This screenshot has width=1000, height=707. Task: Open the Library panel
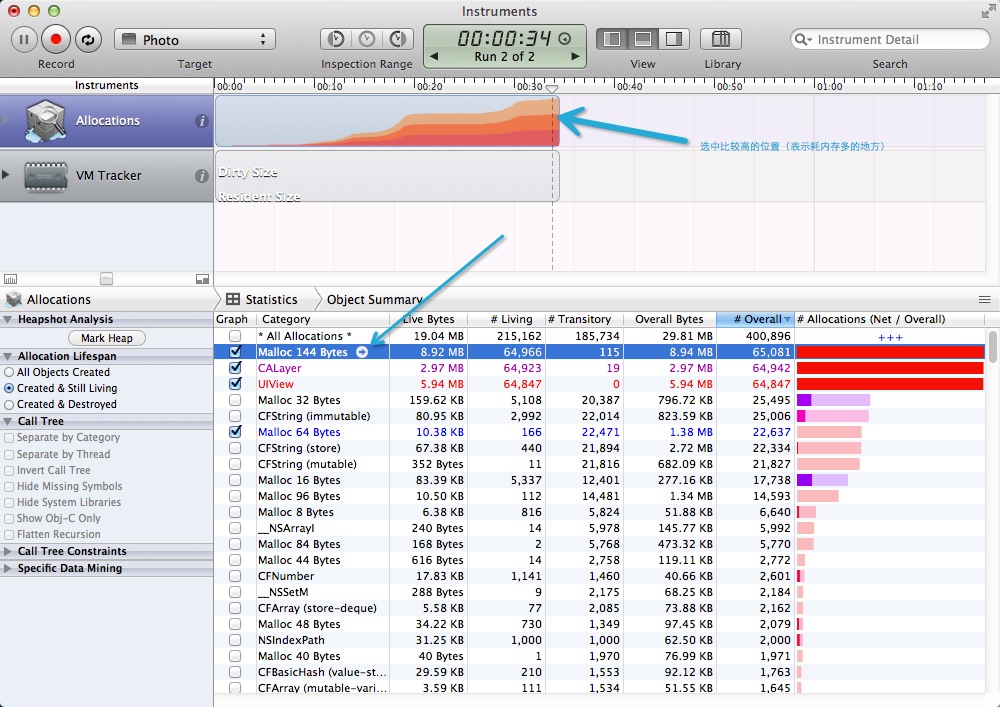pos(721,39)
